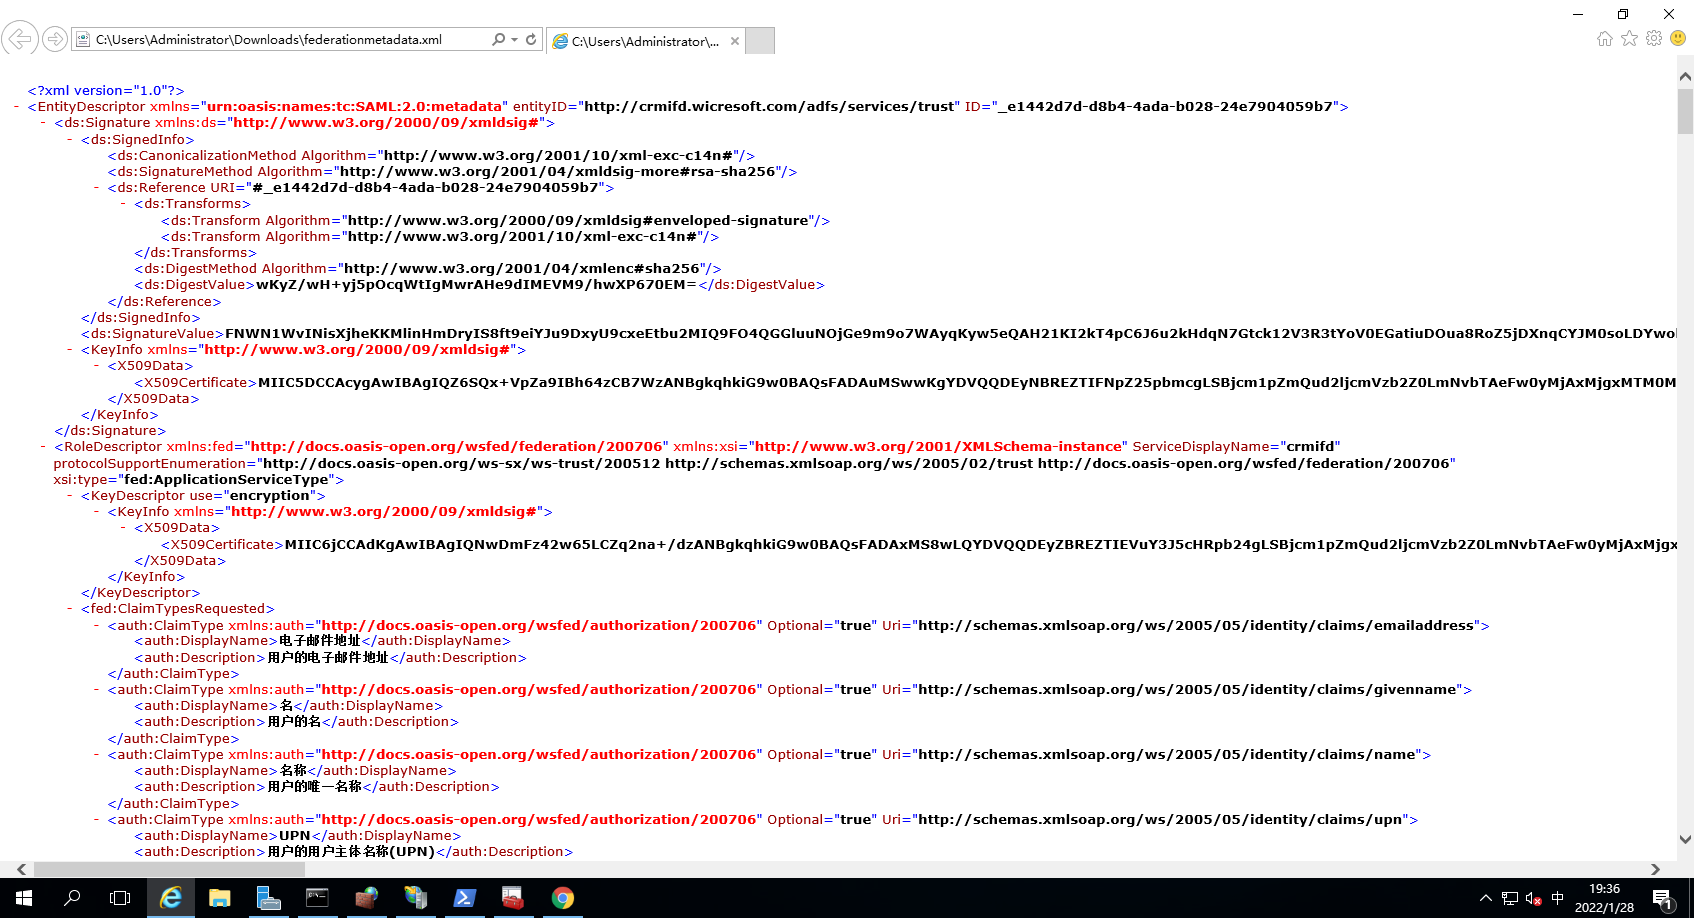
Task: Click the horizontal scrollbar thumb
Action: click(x=169, y=870)
